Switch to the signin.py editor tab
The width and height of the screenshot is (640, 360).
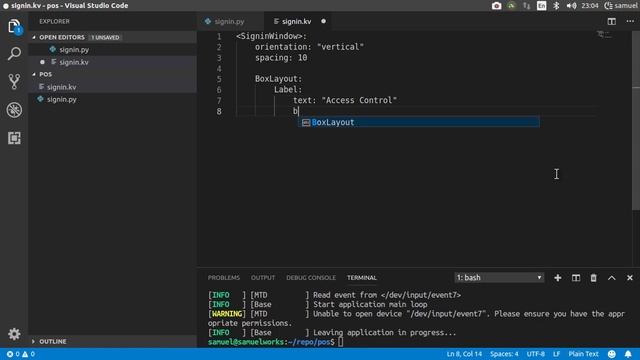pos(230,21)
